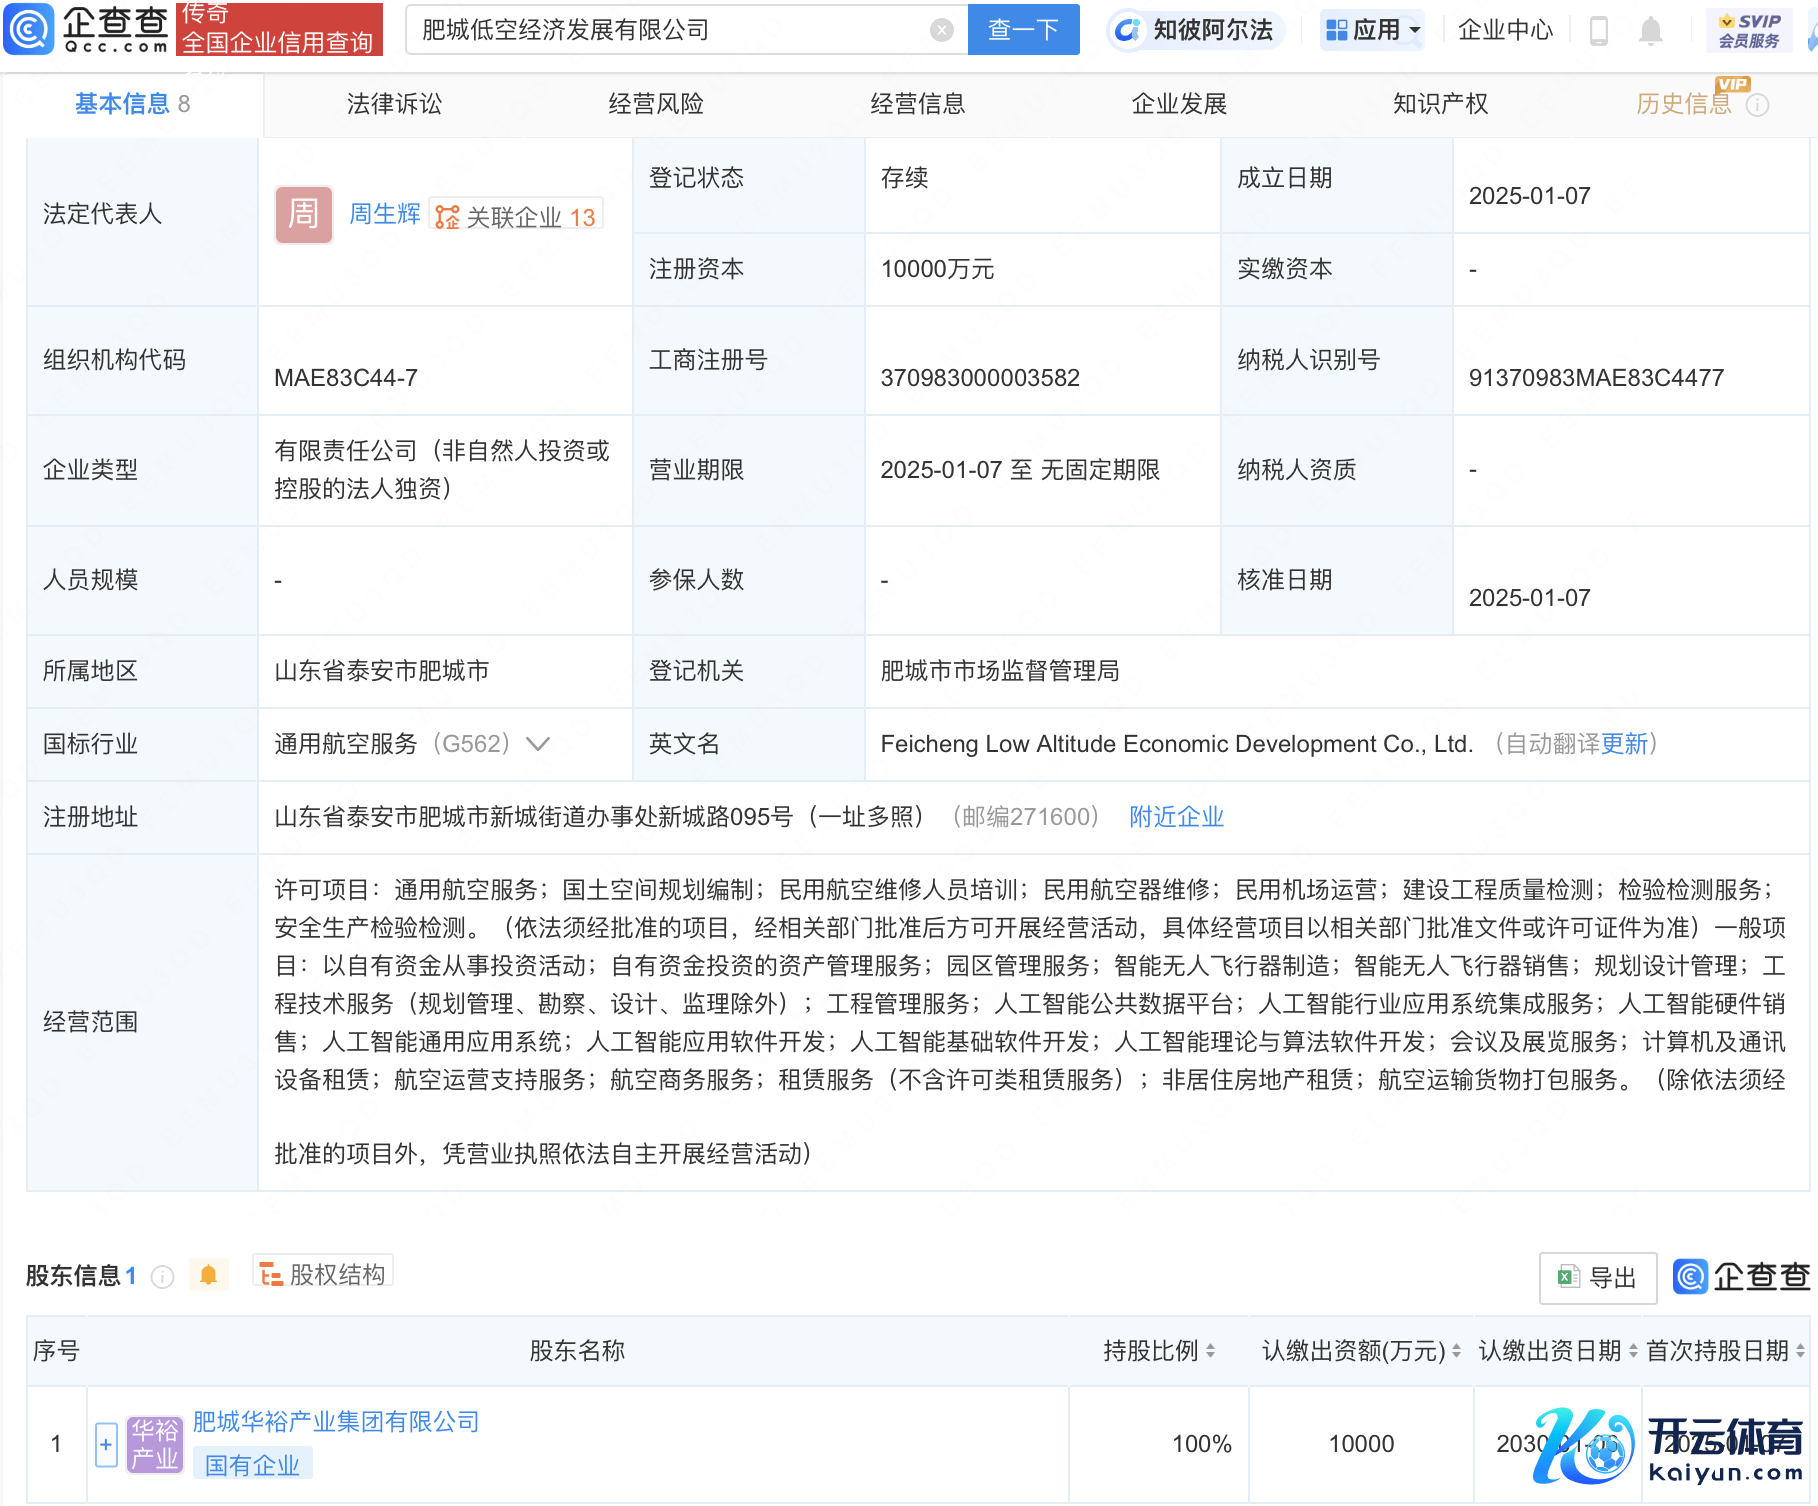Click shareholder info alert bell icon
This screenshot has width=1818, height=1506.
(208, 1275)
